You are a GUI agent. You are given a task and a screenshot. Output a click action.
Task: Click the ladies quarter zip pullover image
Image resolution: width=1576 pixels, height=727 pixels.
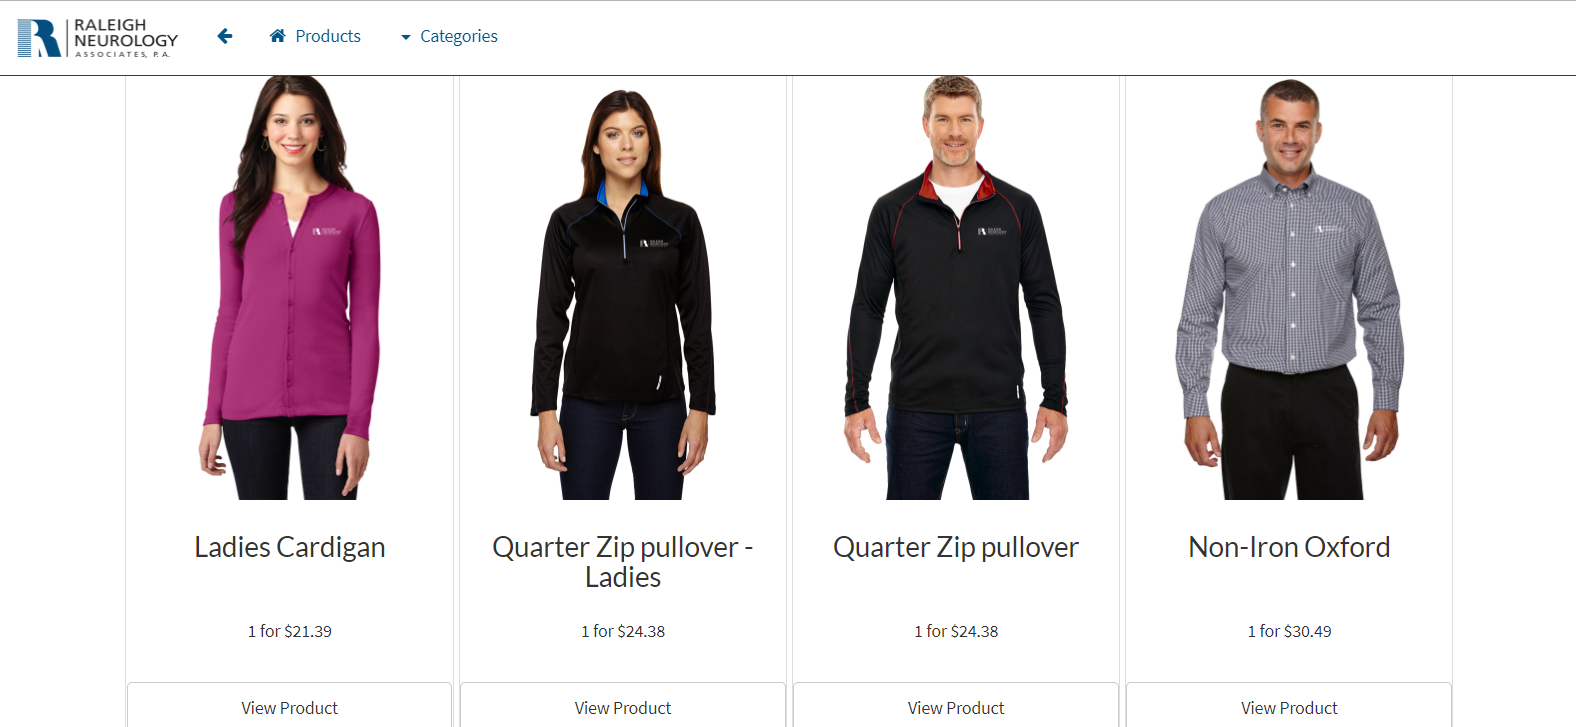pyautogui.click(x=623, y=294)
